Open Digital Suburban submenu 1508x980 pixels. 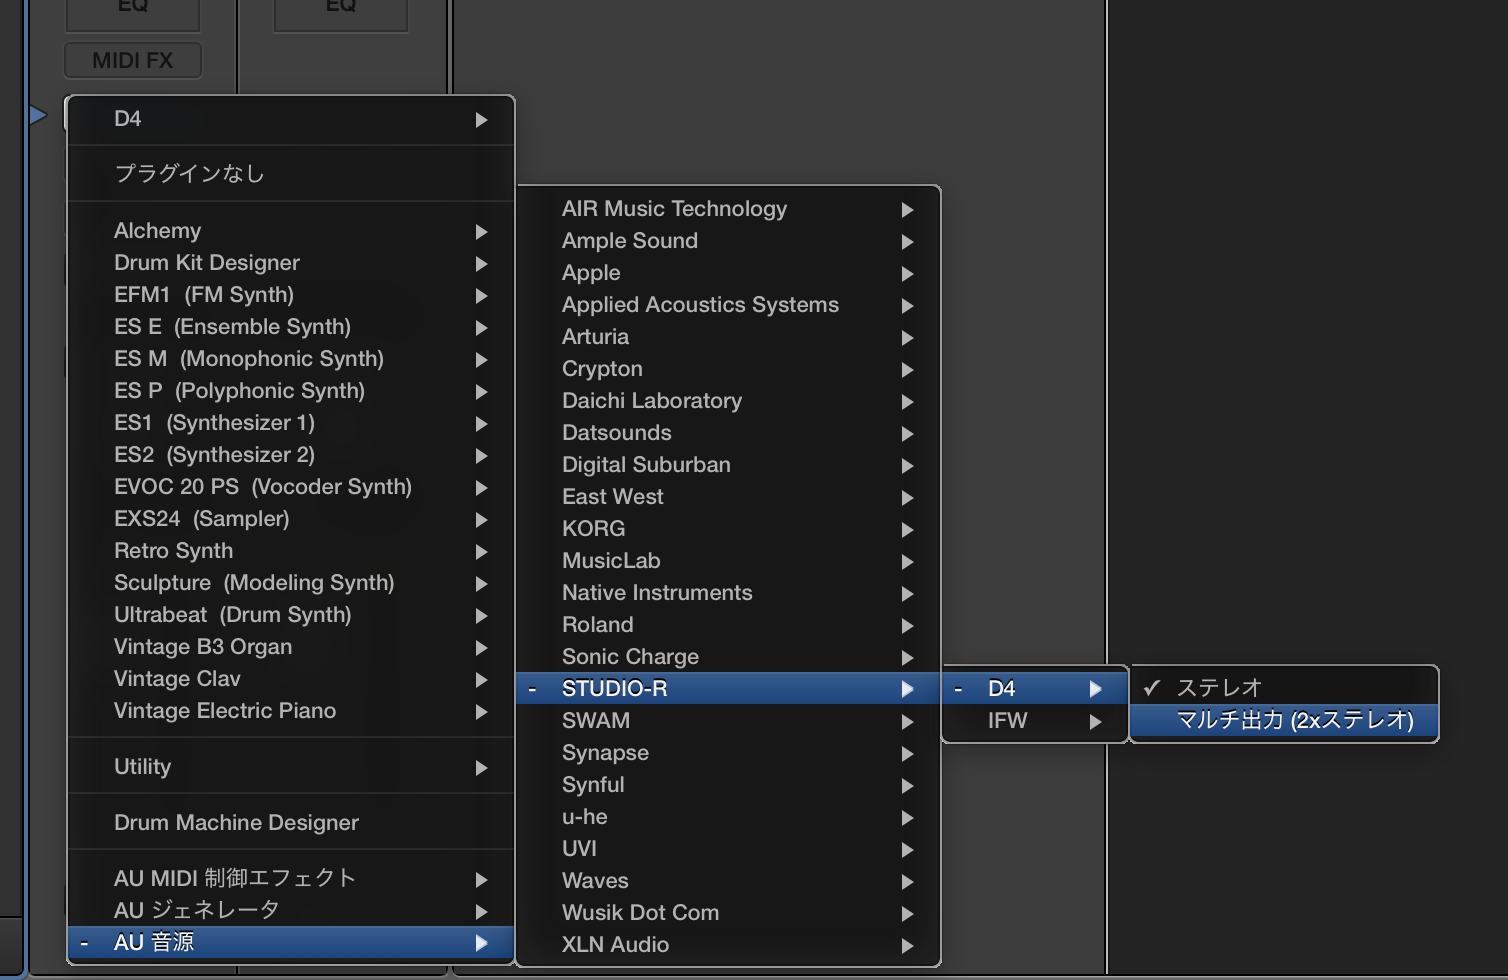pos(729,465)
